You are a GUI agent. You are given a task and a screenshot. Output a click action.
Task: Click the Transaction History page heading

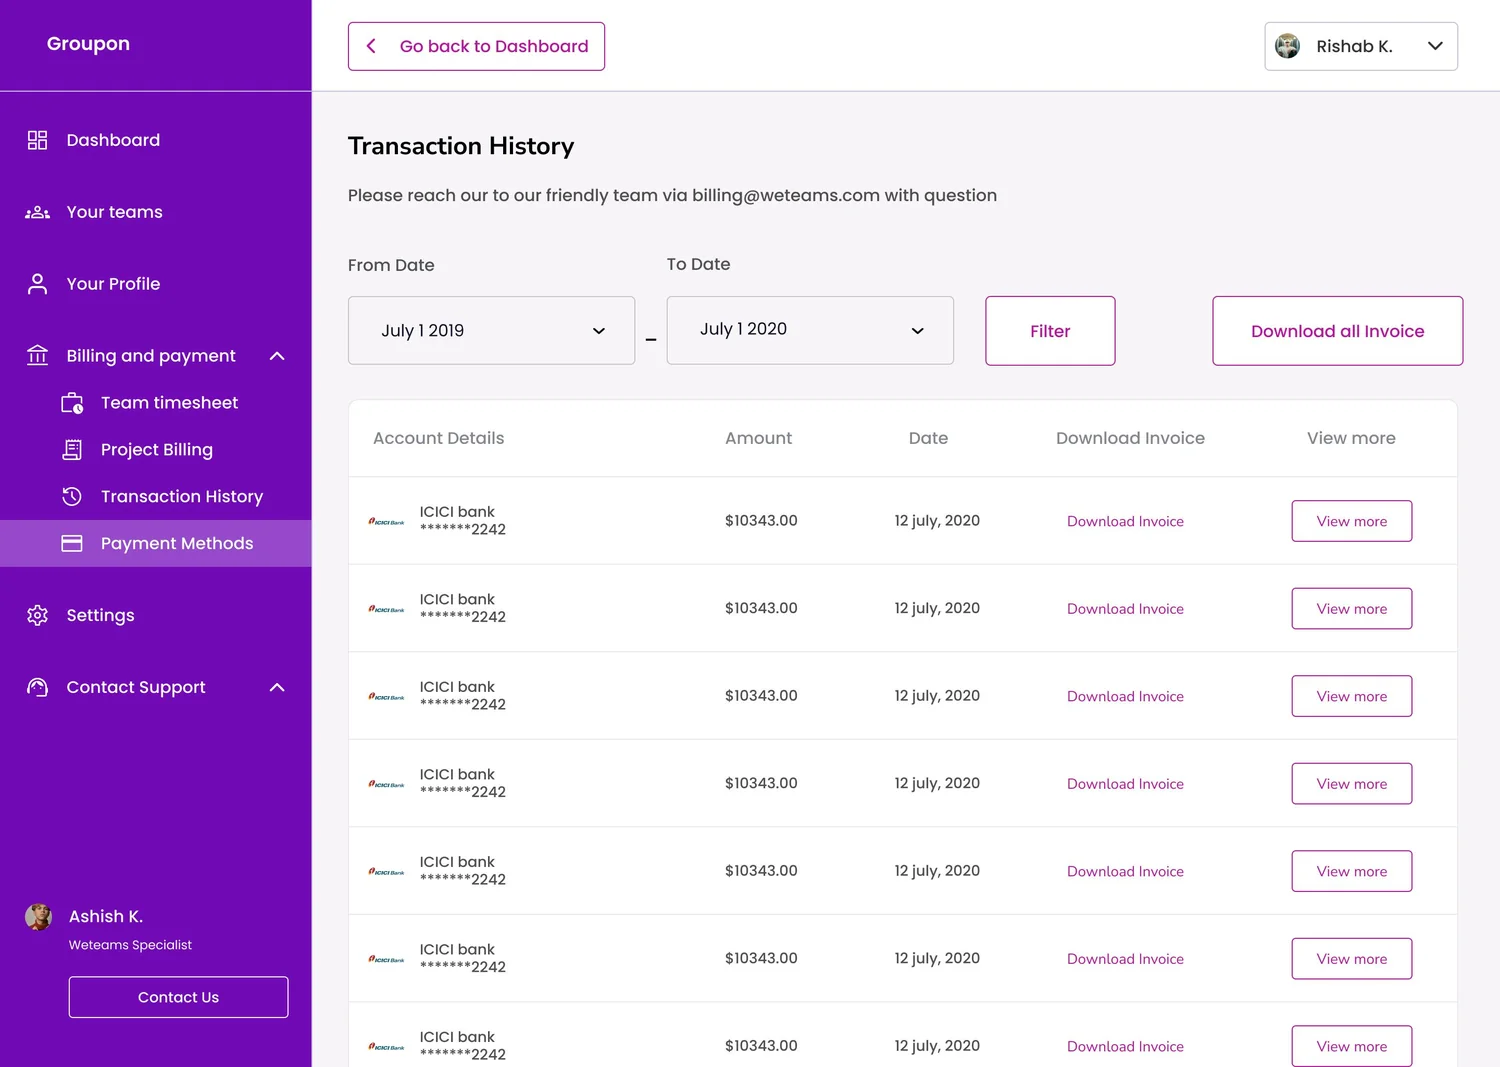(x=461, y=146)
